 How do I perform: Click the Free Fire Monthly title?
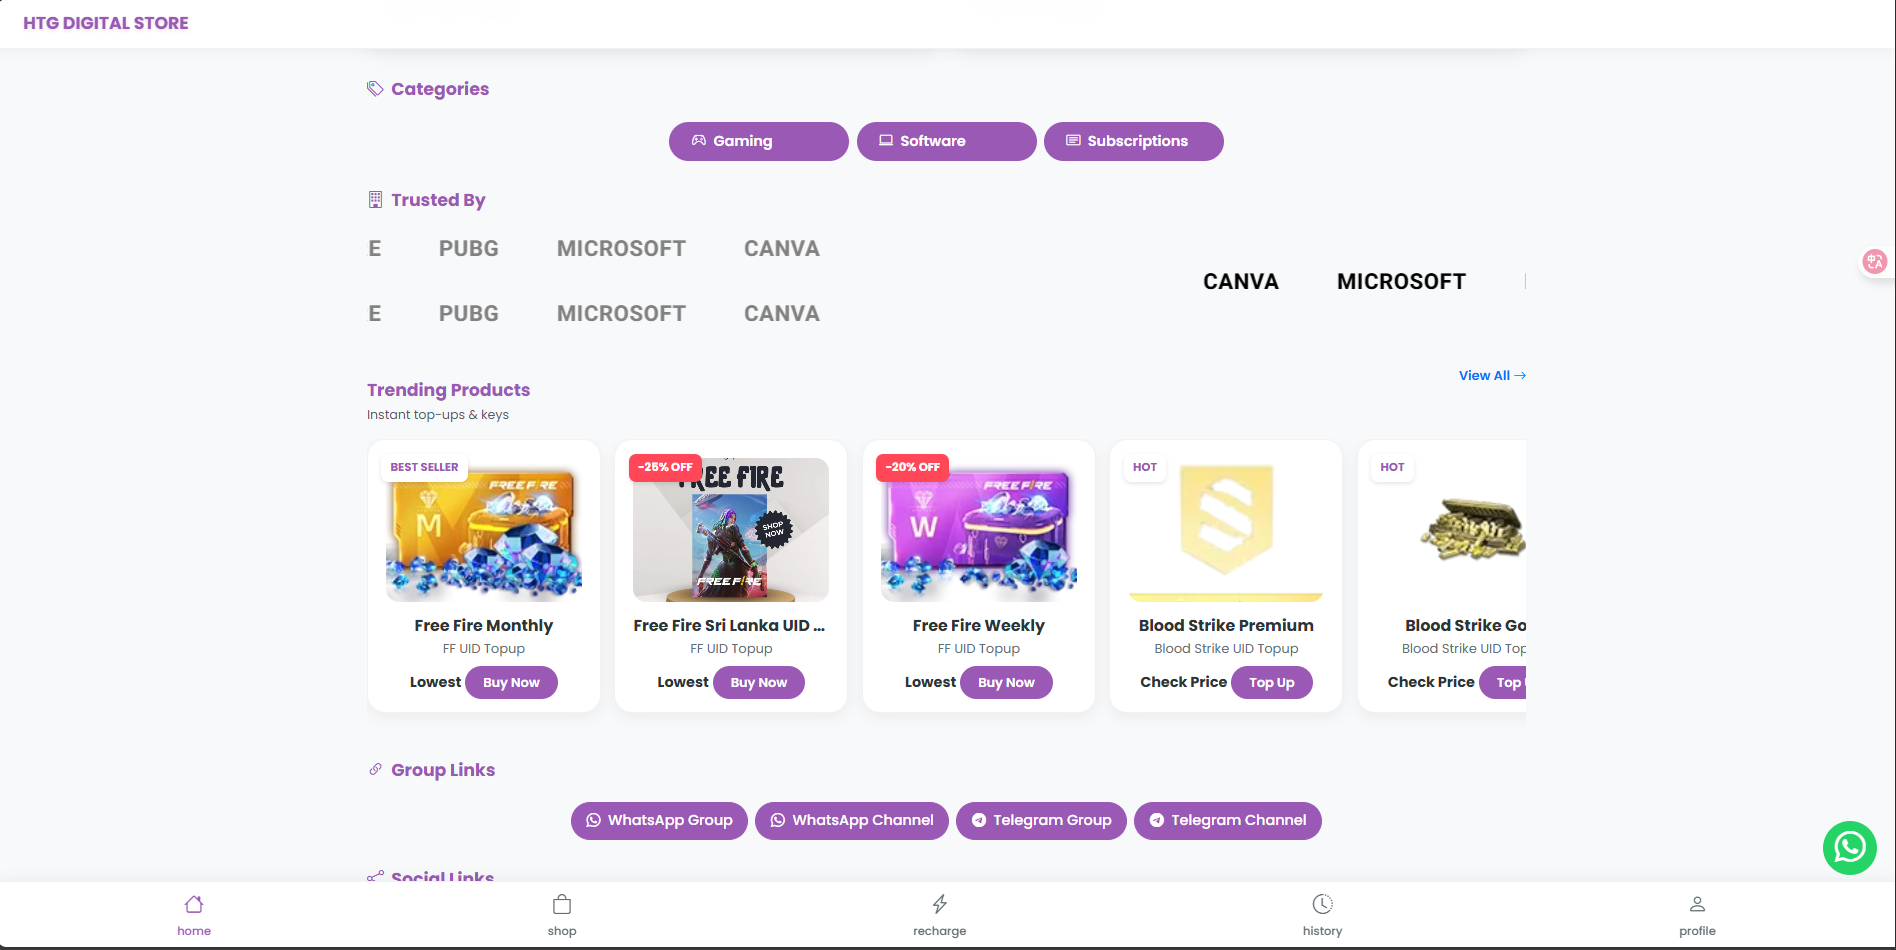pyautogui.click(x=484, y=625)
